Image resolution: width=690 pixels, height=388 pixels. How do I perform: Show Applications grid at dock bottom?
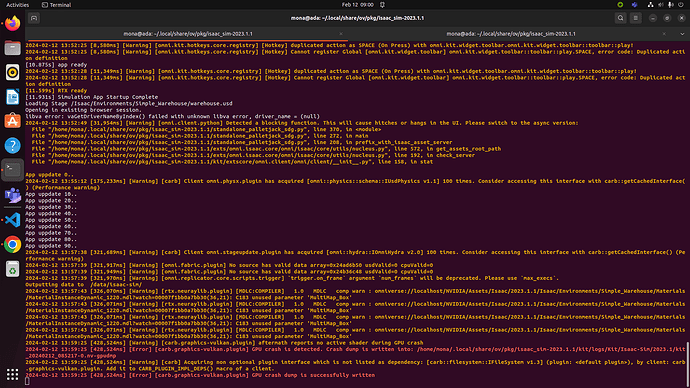pos(12,374)
